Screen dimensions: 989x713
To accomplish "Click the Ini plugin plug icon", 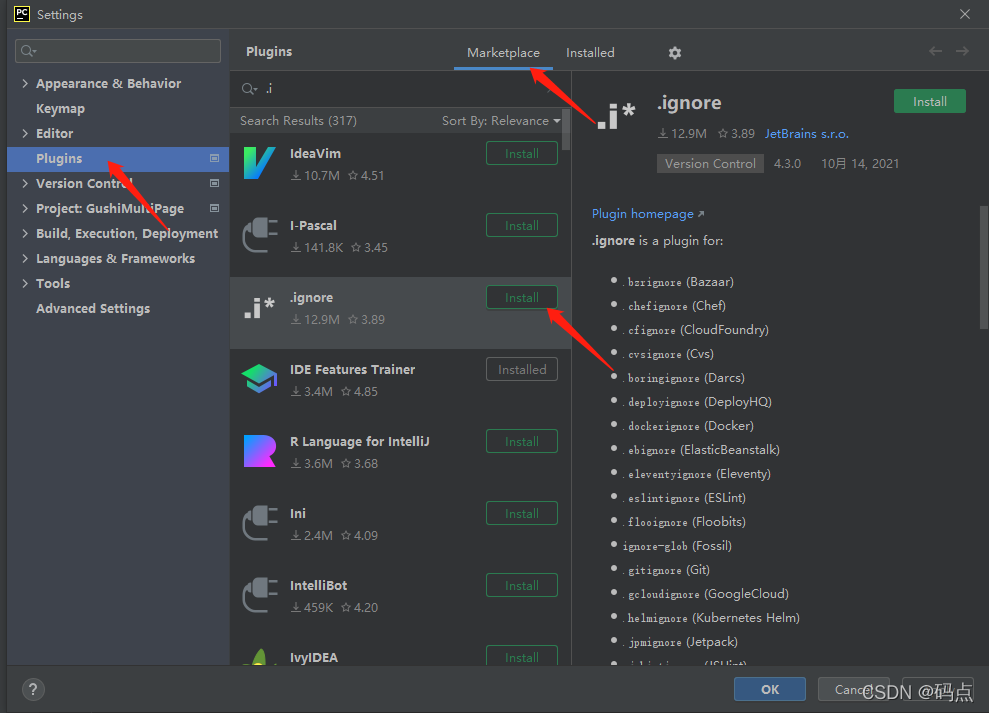I will tap(260, 523).
